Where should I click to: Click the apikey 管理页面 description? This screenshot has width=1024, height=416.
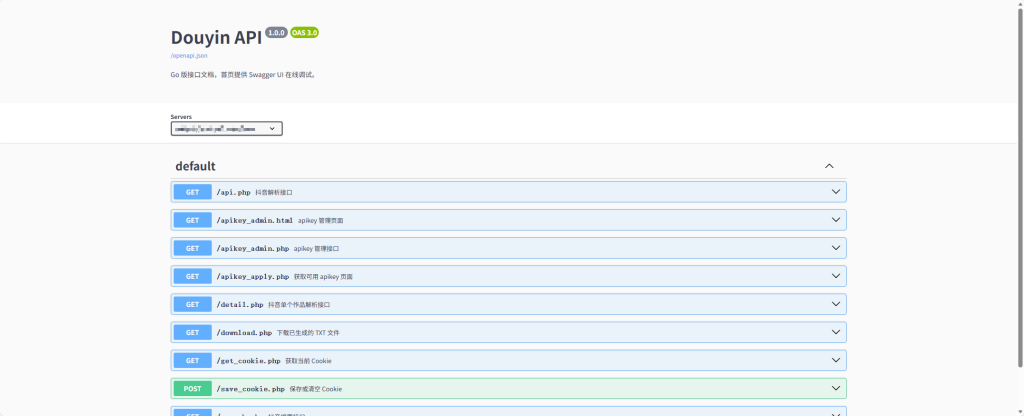tap(321, 221)
